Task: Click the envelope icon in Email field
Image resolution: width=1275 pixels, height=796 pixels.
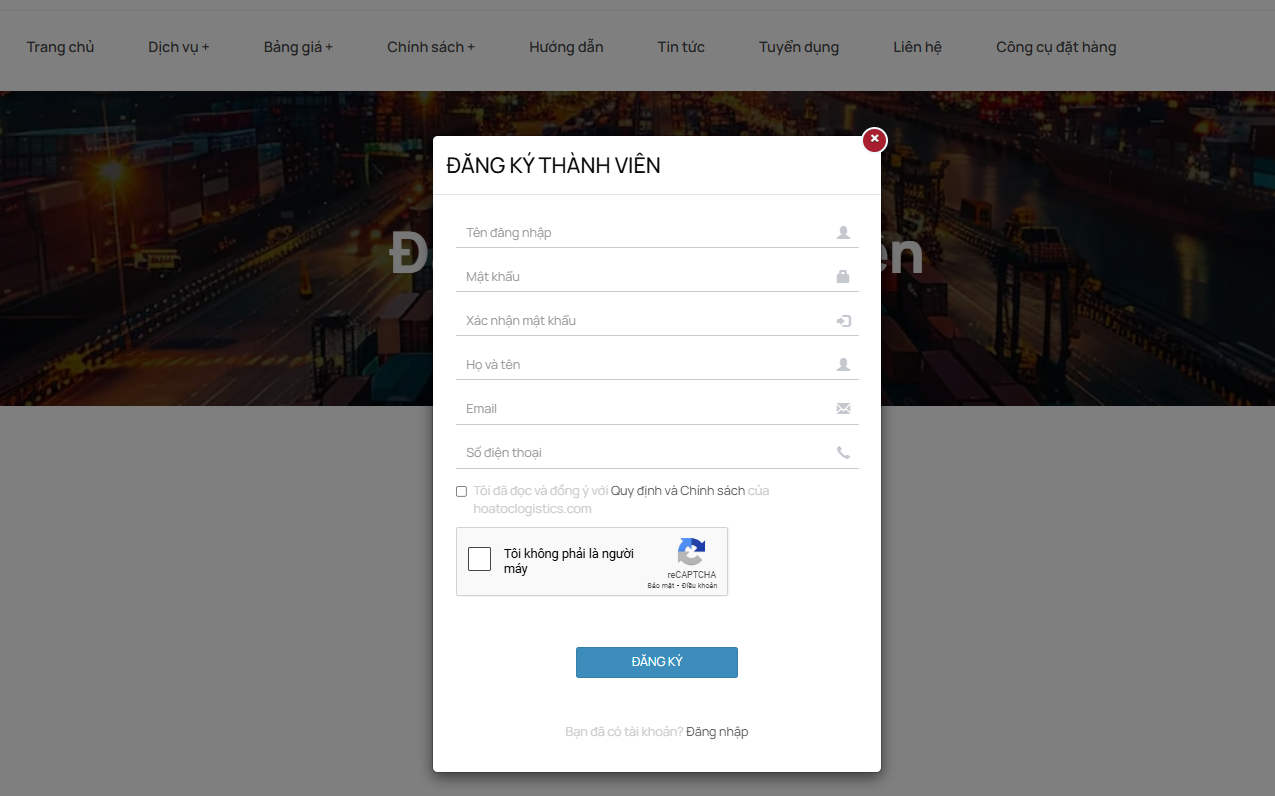Action: (x=843, y=409)
